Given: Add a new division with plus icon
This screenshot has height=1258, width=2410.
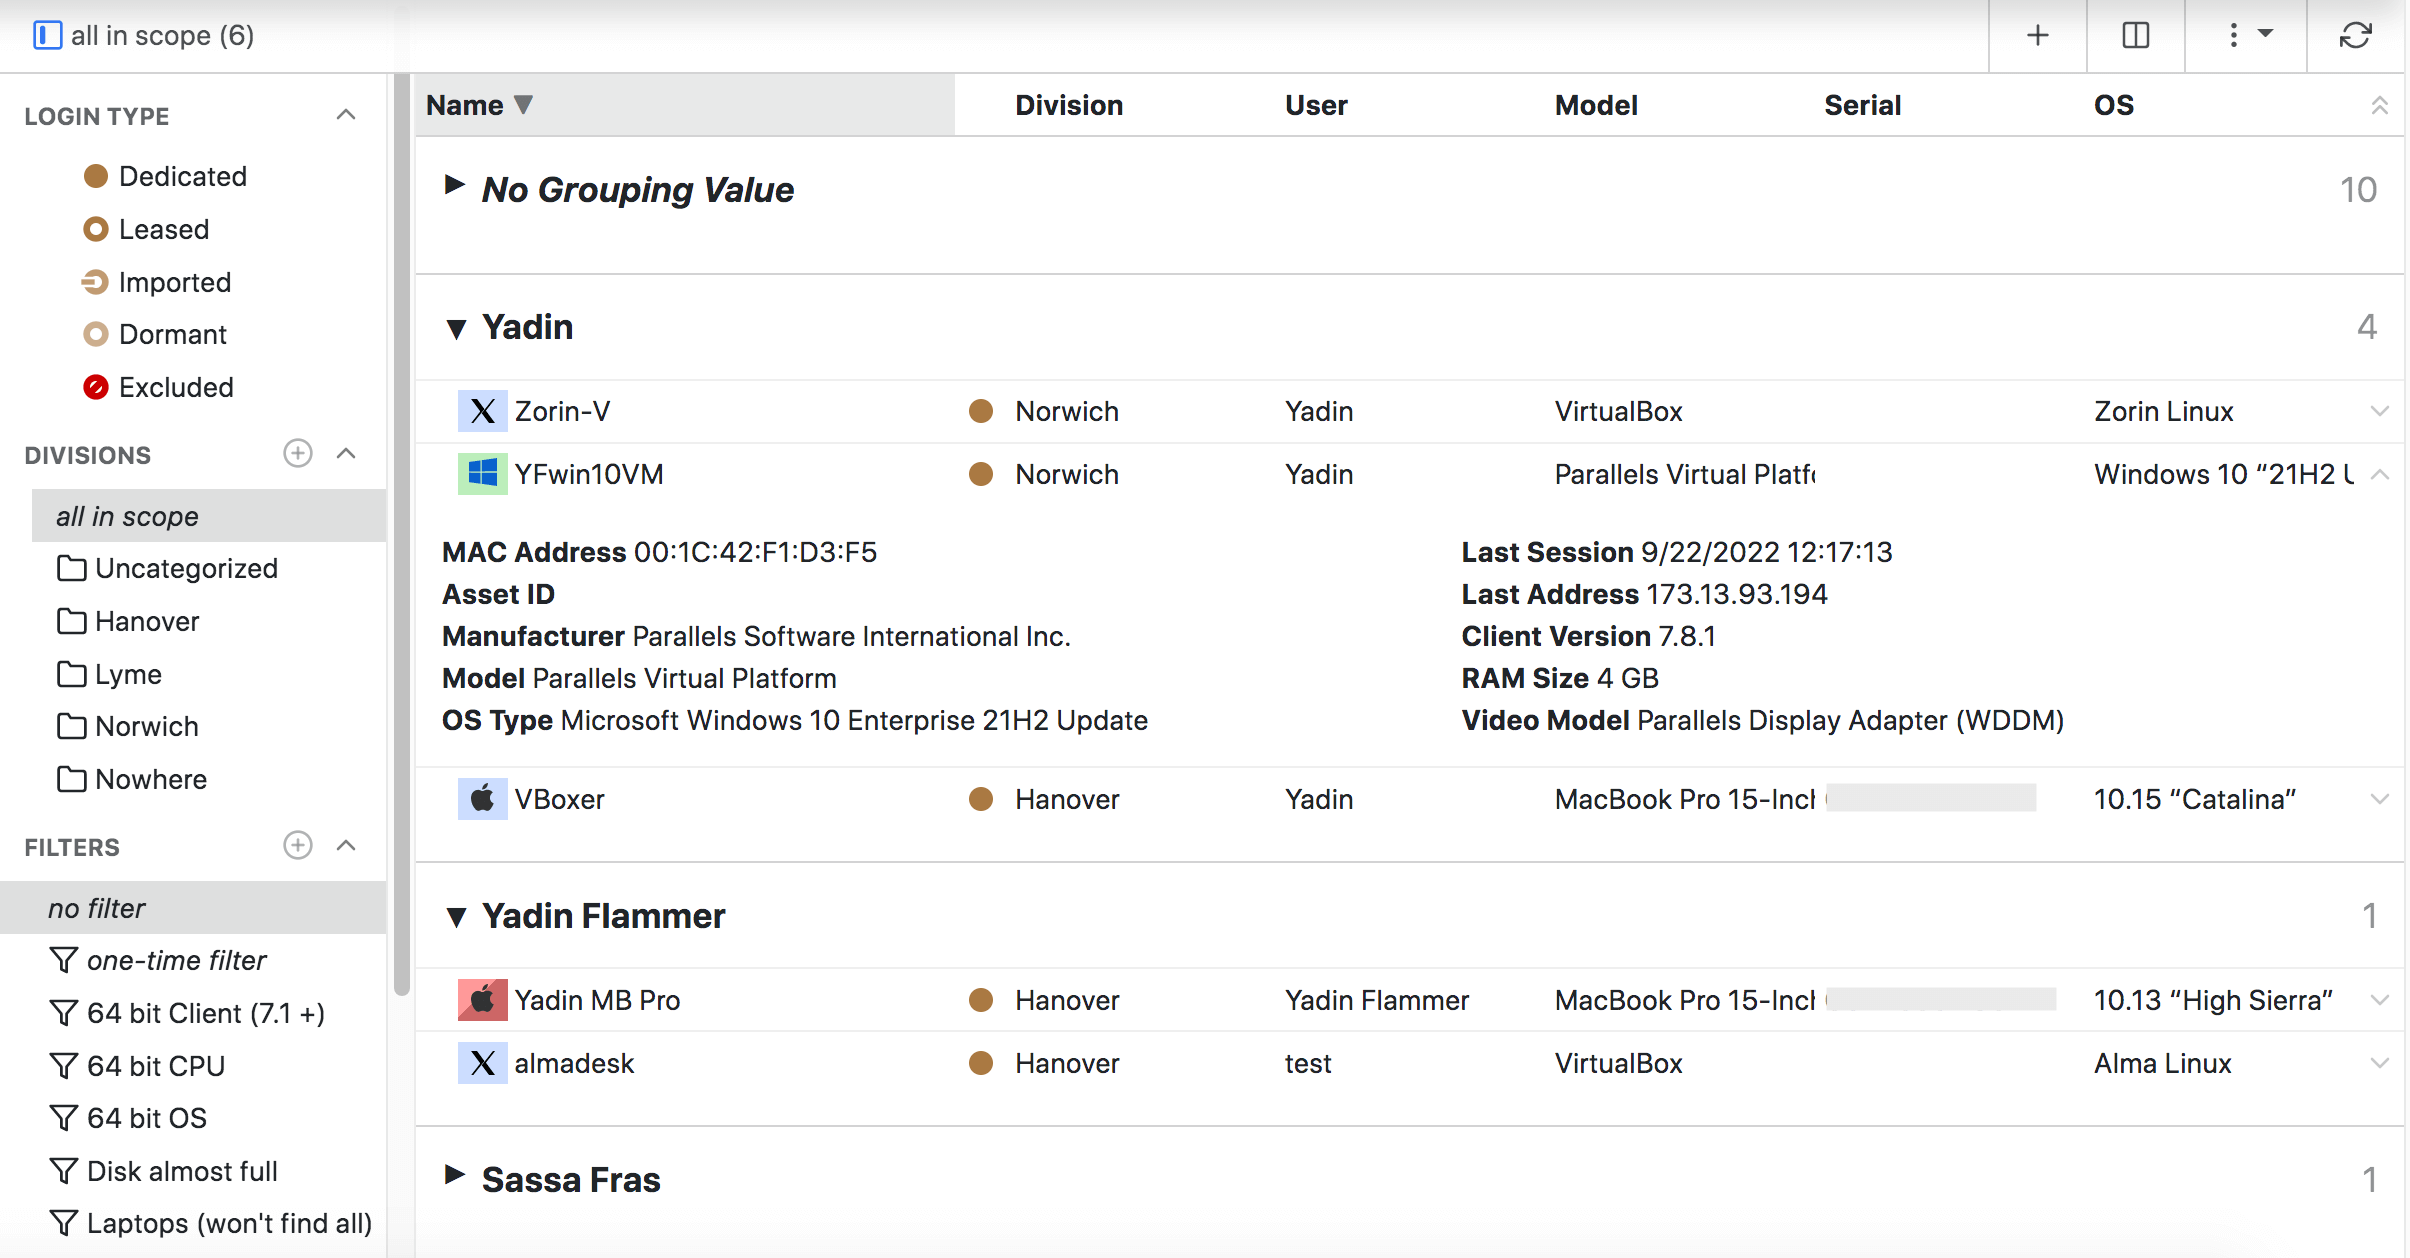Looking at the screenshot, I should pyautogui.click(x=297, y=454).
